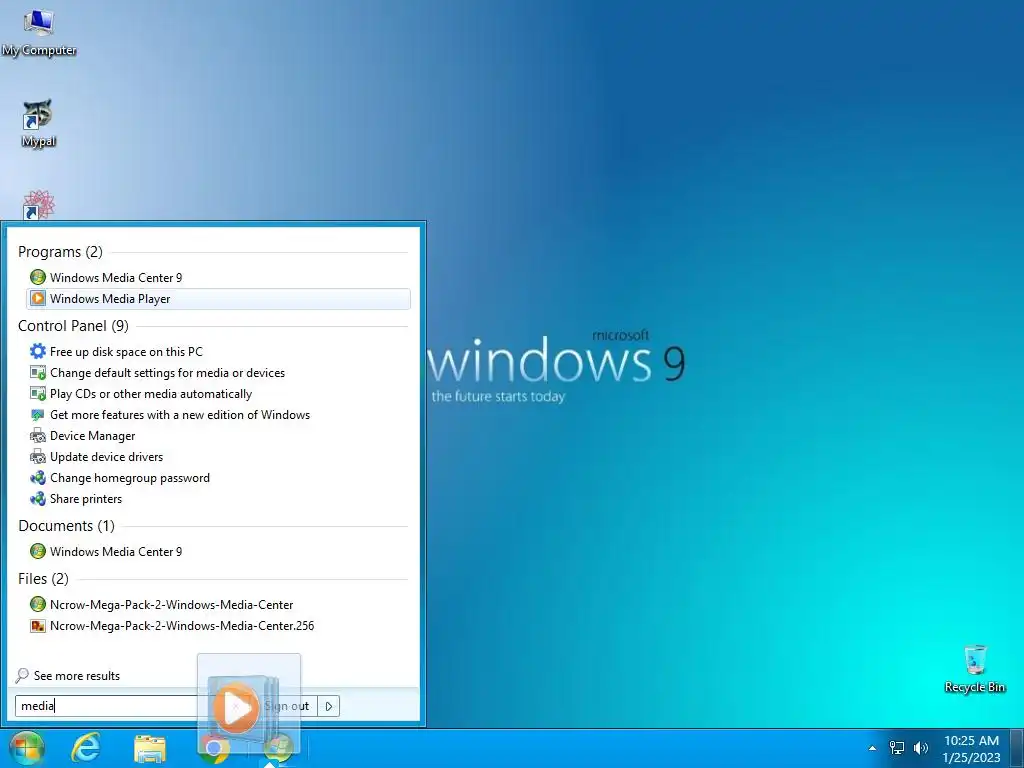The image size is (1024, 768).
Task: Click the Device Manager icon
Action: tap(38, 436)
